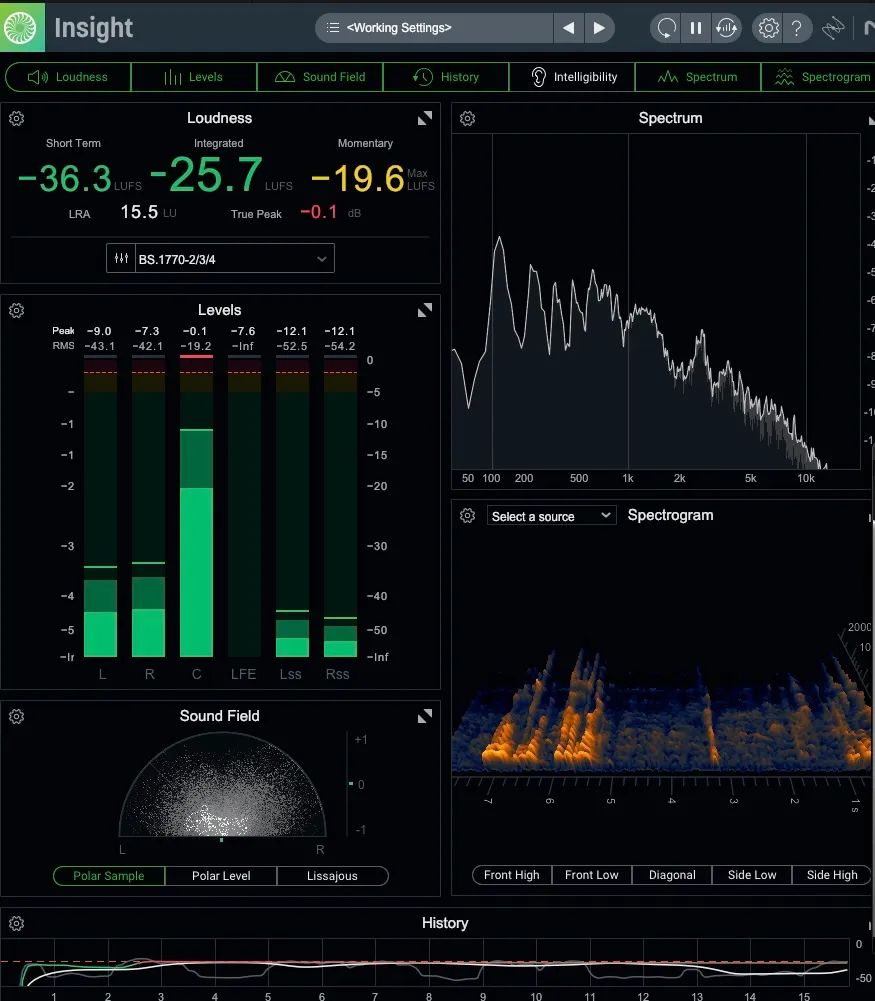Choose the Side High spectrogram view
875x1001 pixels.
[832, 875]
